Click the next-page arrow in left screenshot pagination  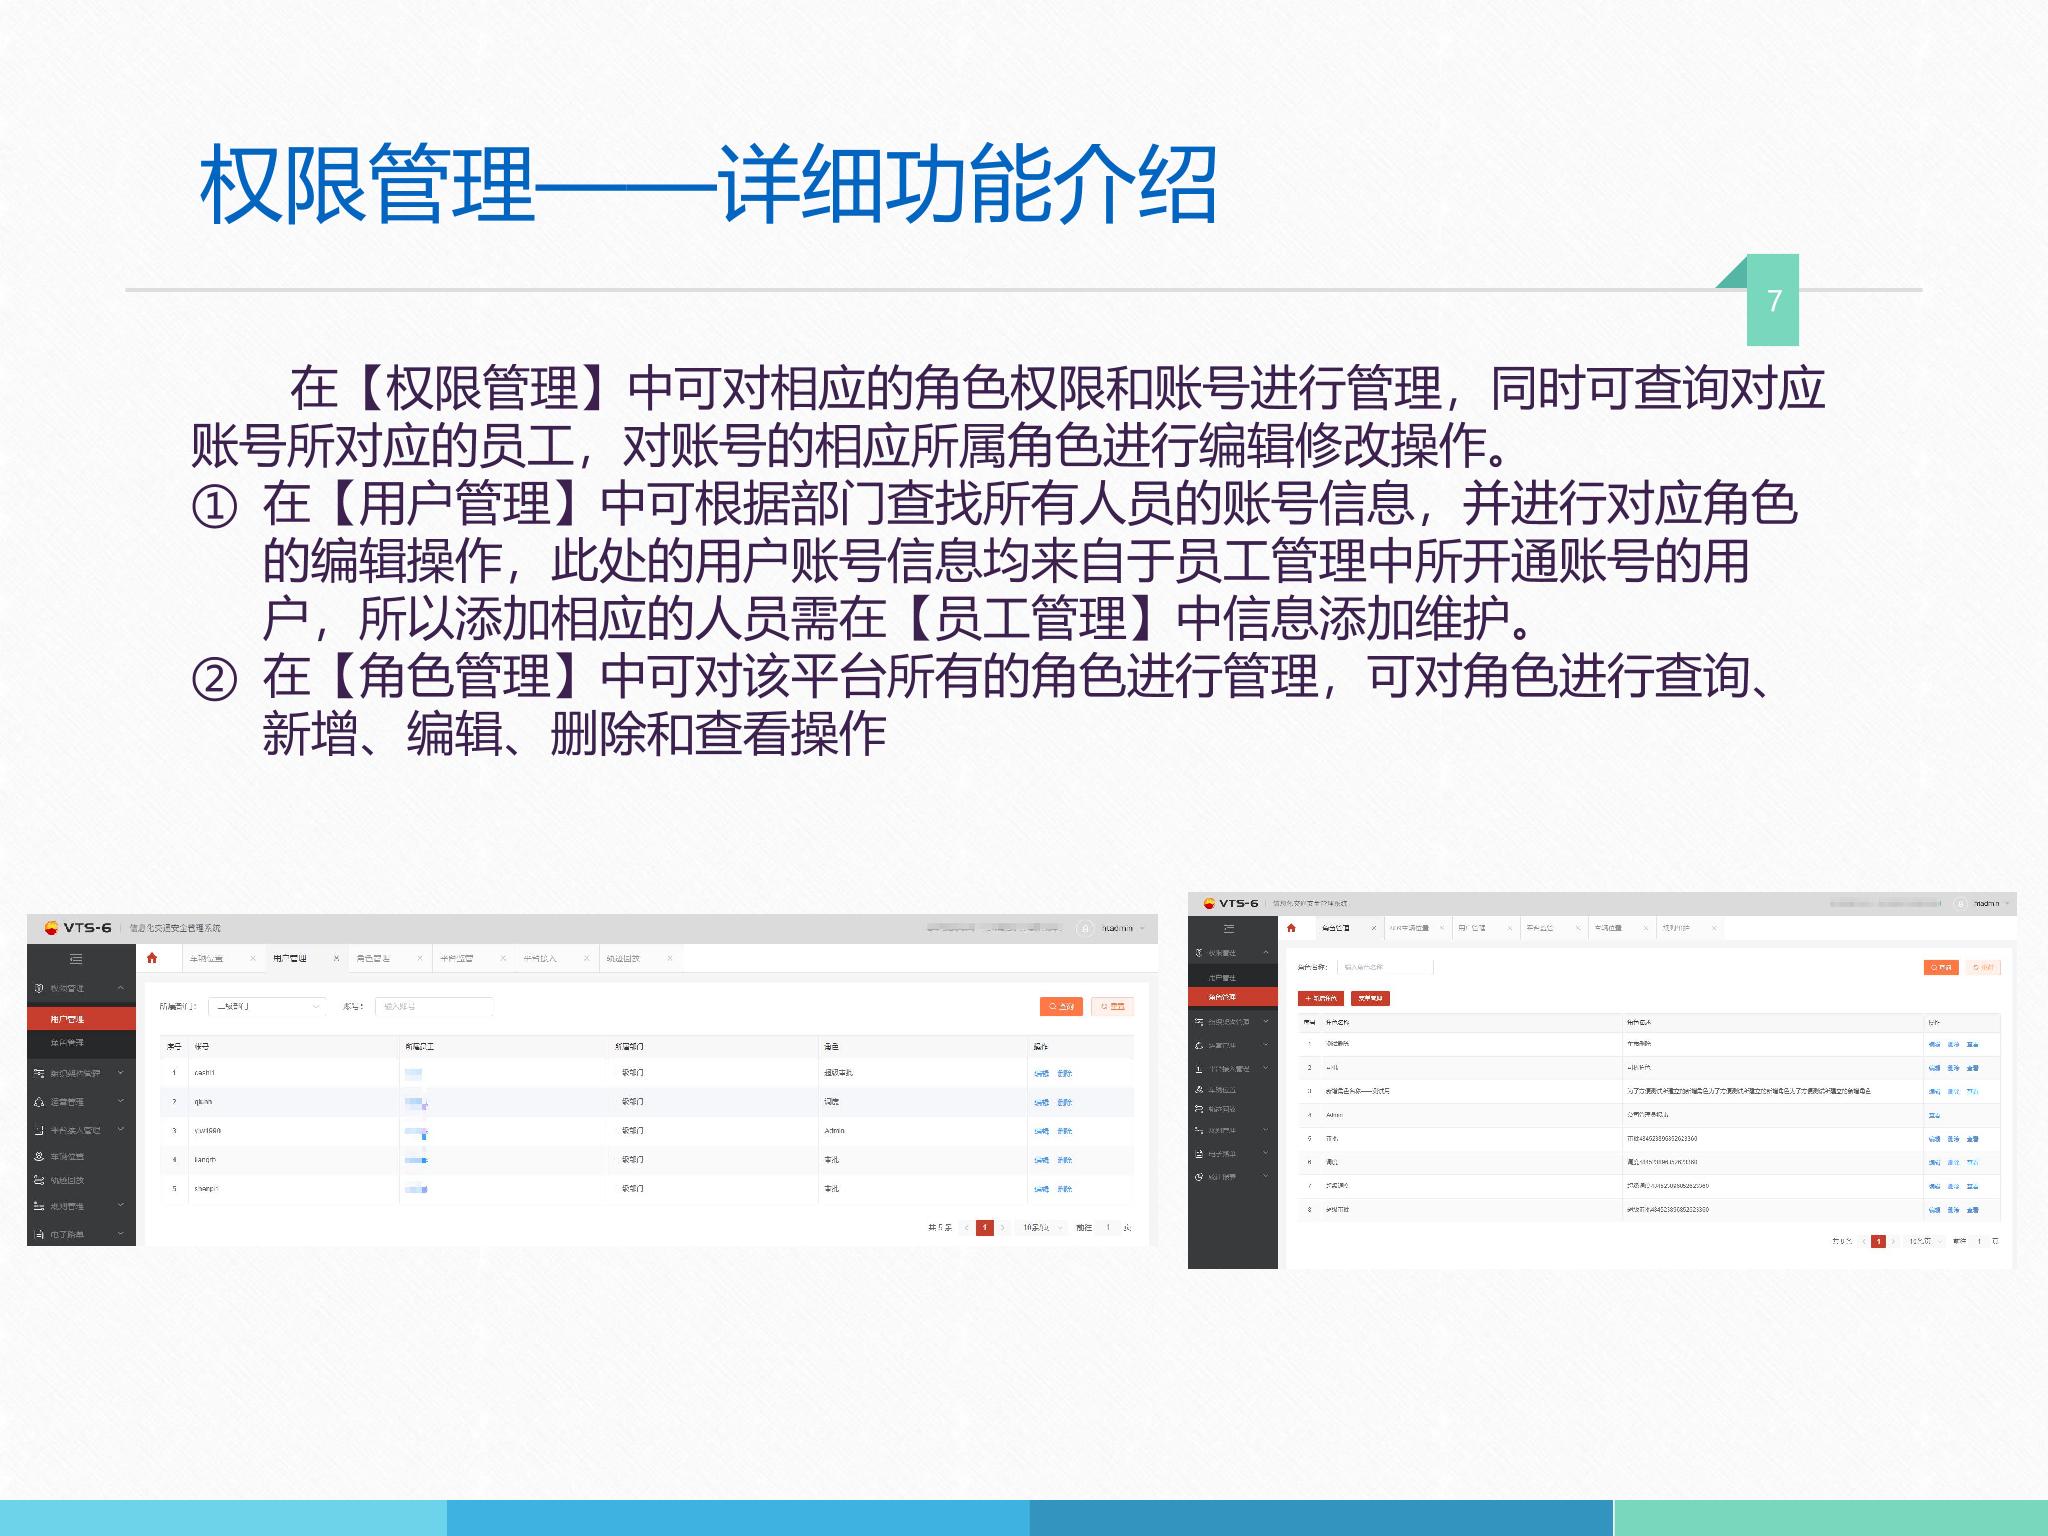[x=1003, y=1228]
